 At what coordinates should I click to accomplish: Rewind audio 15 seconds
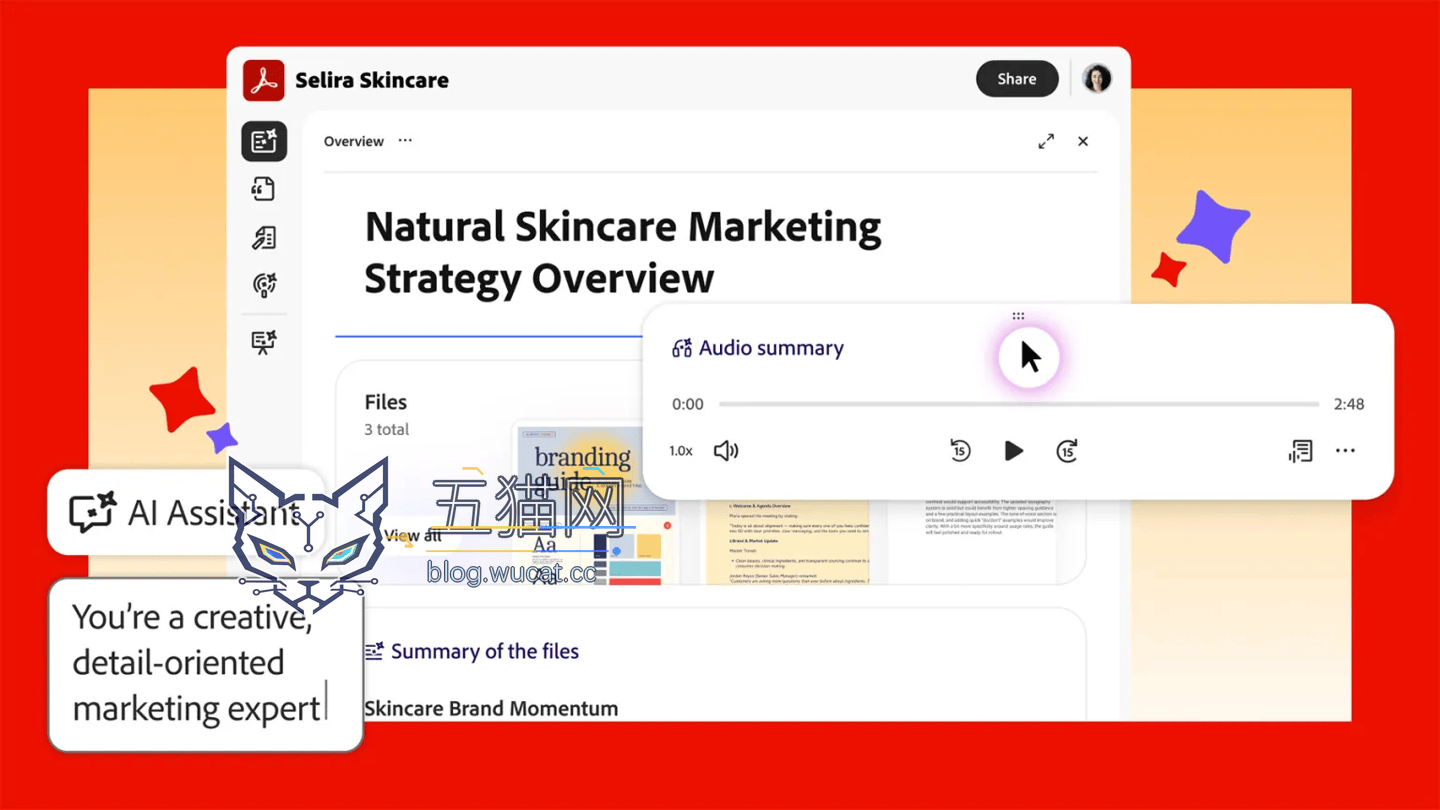[960, 451]
